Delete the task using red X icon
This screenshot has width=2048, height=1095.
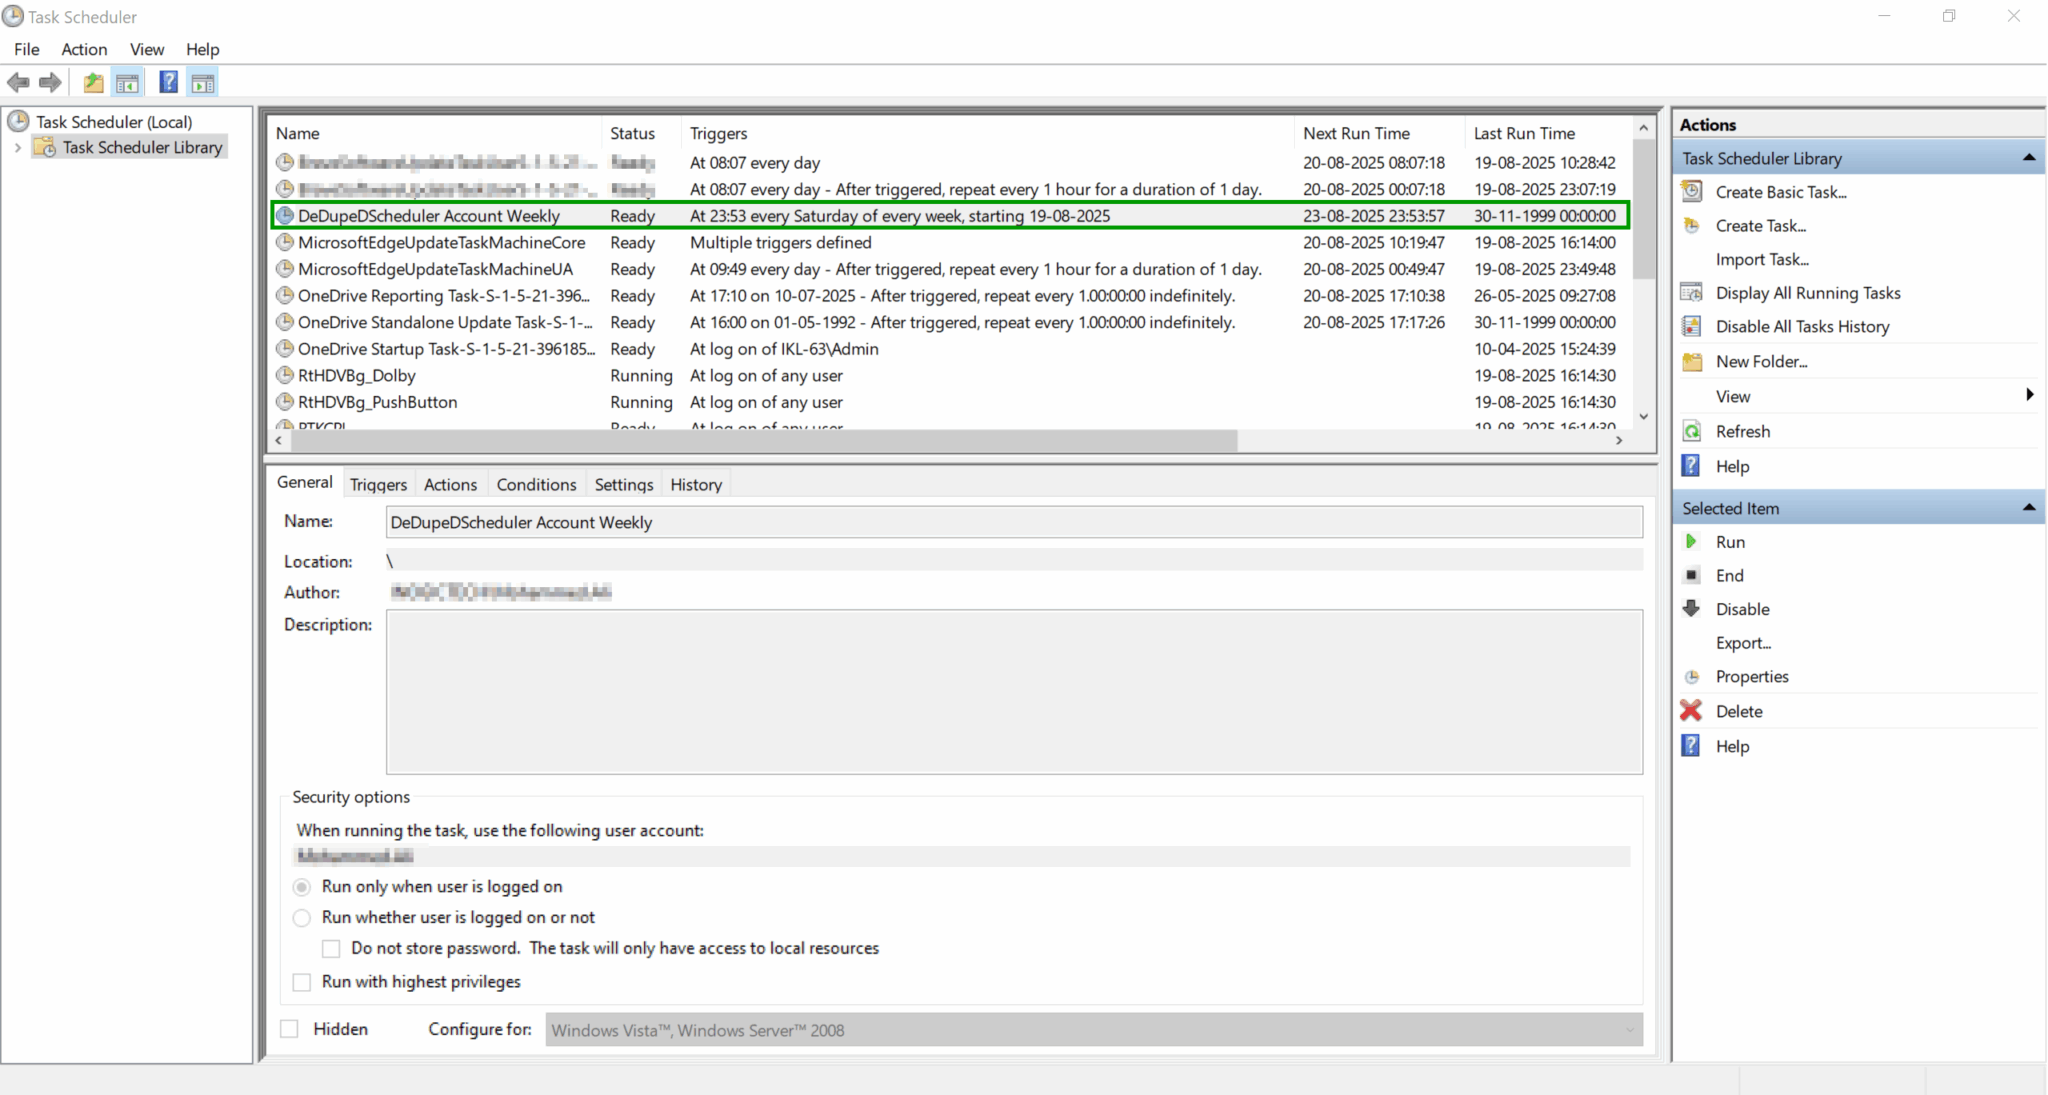[x=1691, y=710]
